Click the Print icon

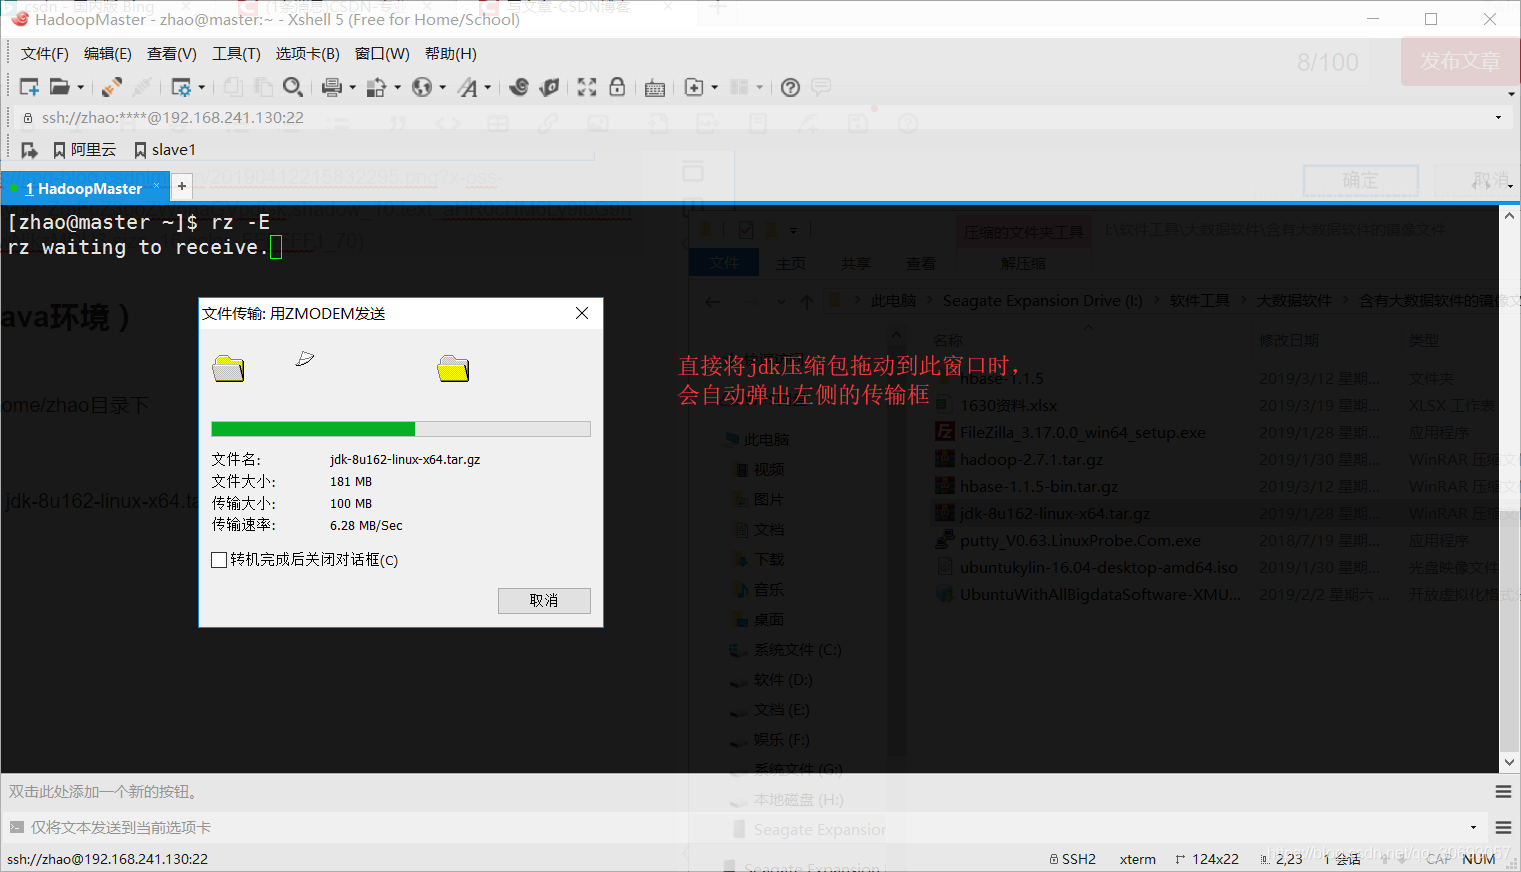click(332, 87)
